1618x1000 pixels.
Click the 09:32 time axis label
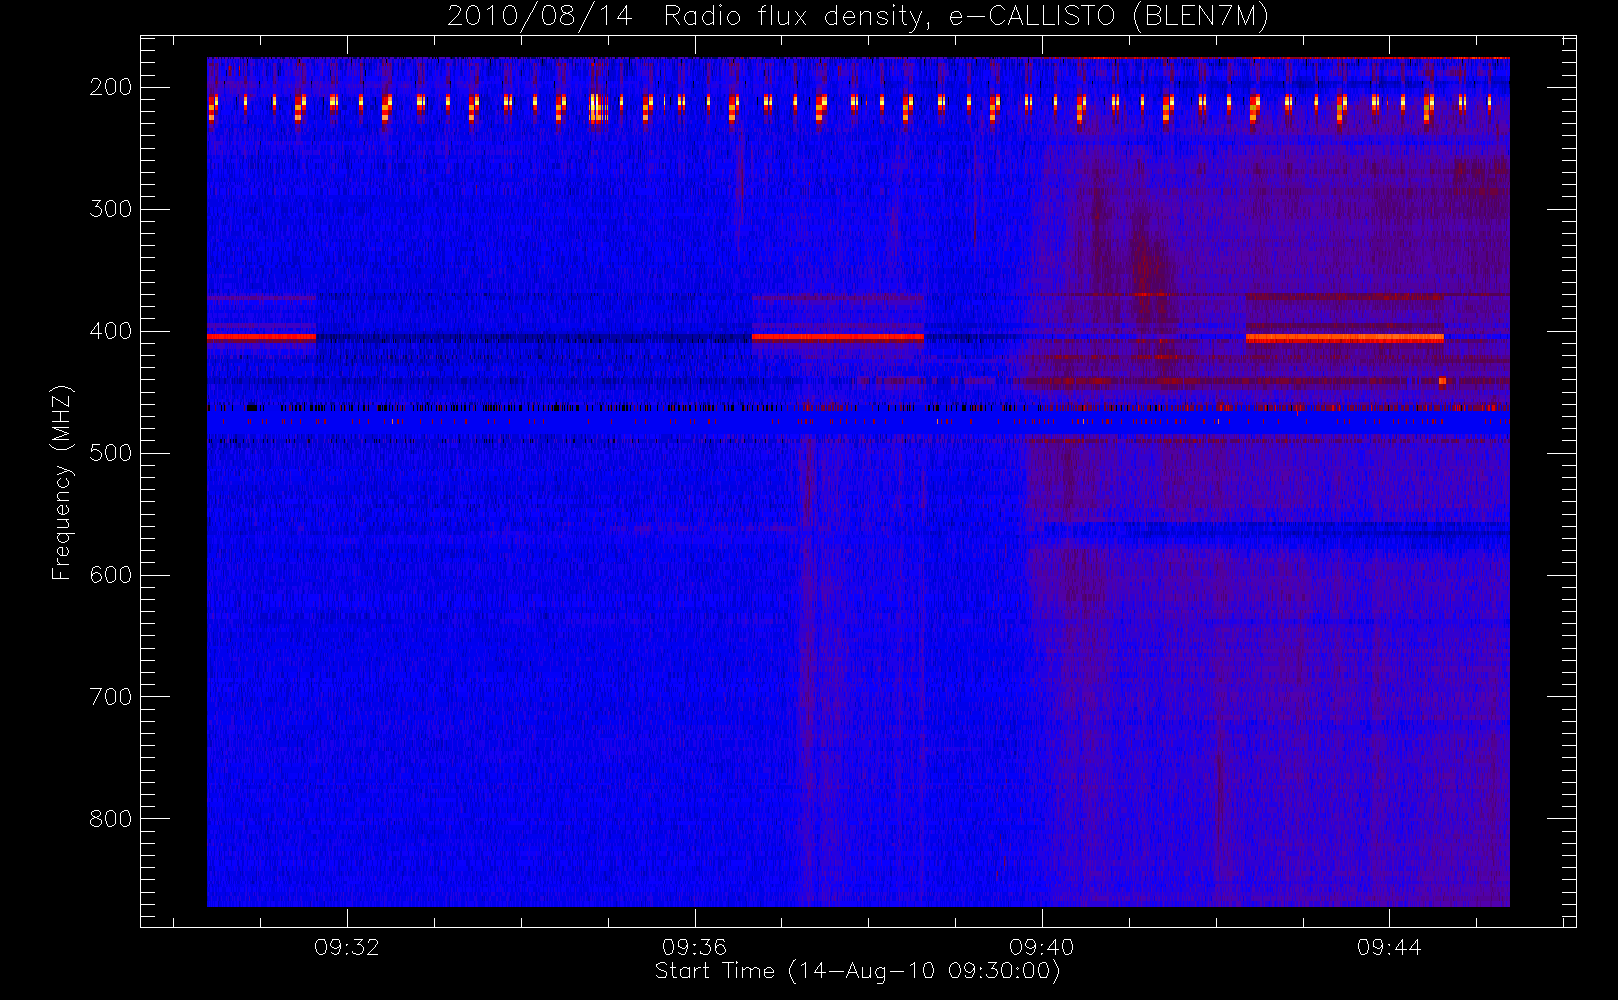347,947
